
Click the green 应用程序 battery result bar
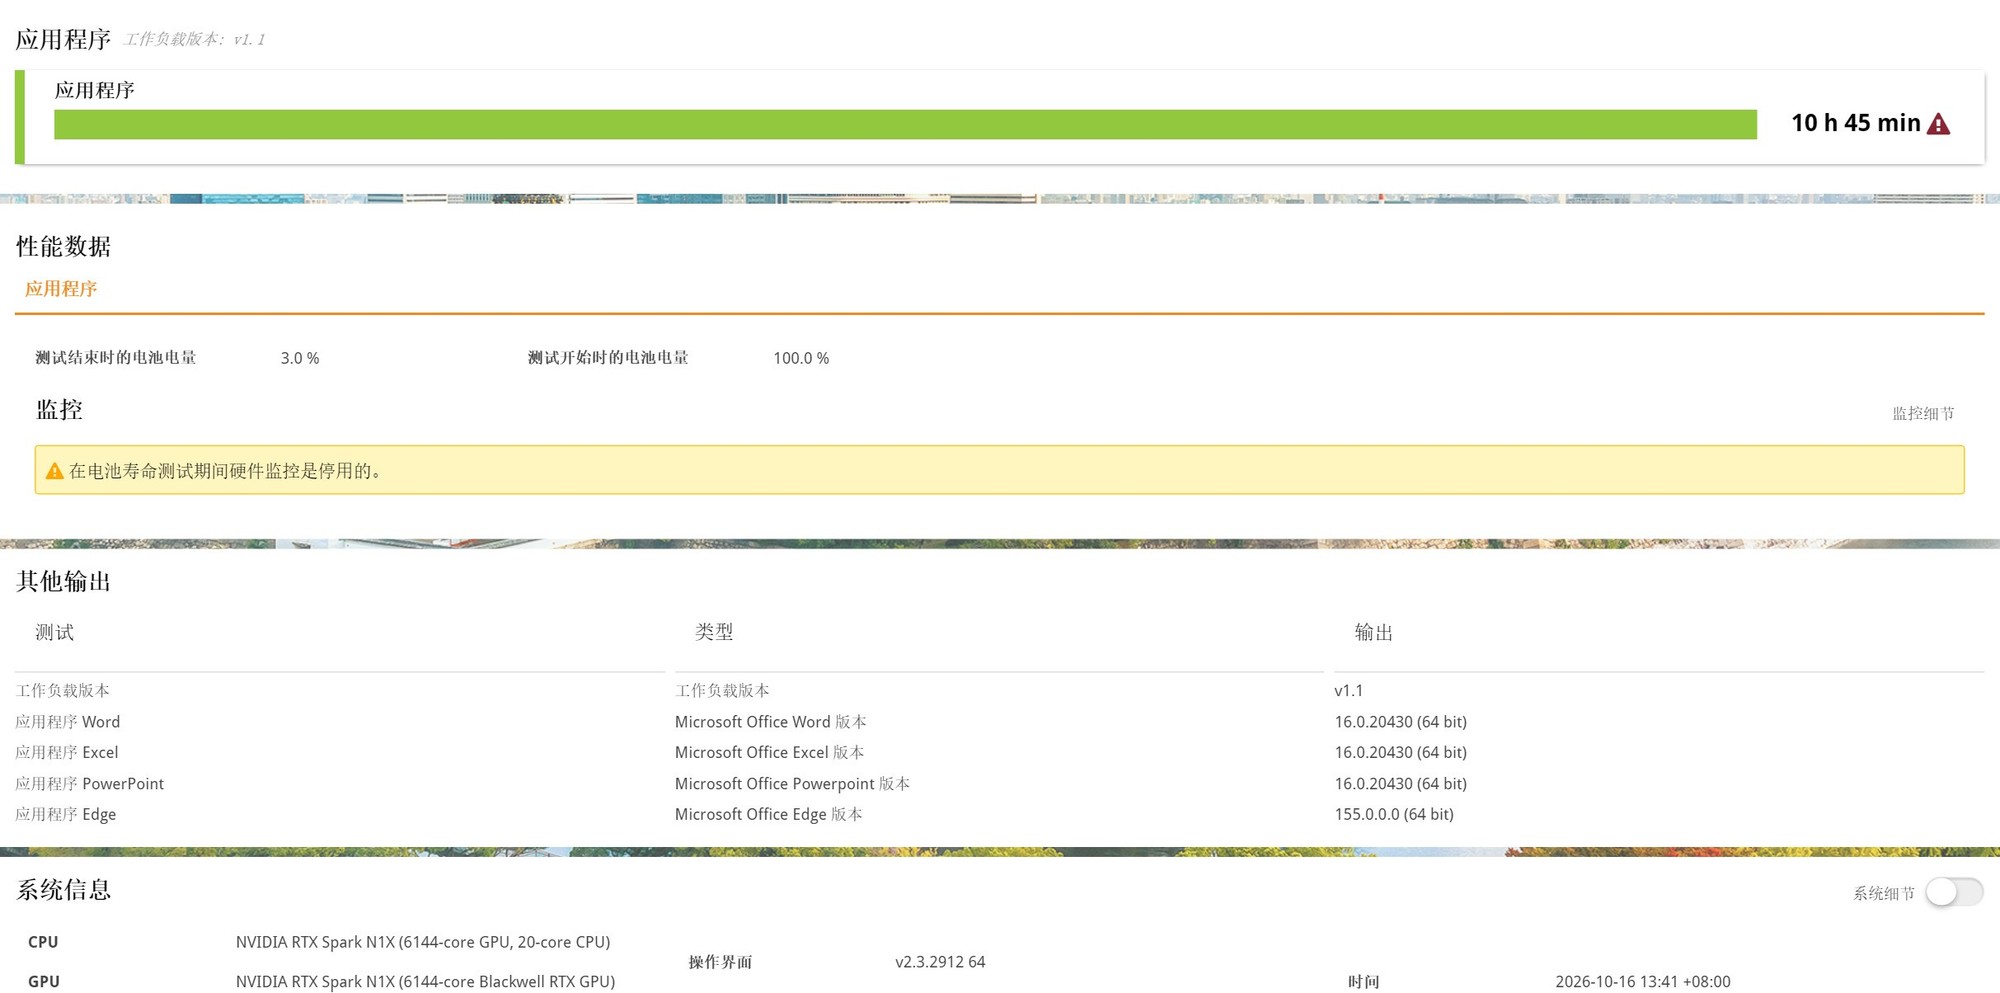click(905, 124)
